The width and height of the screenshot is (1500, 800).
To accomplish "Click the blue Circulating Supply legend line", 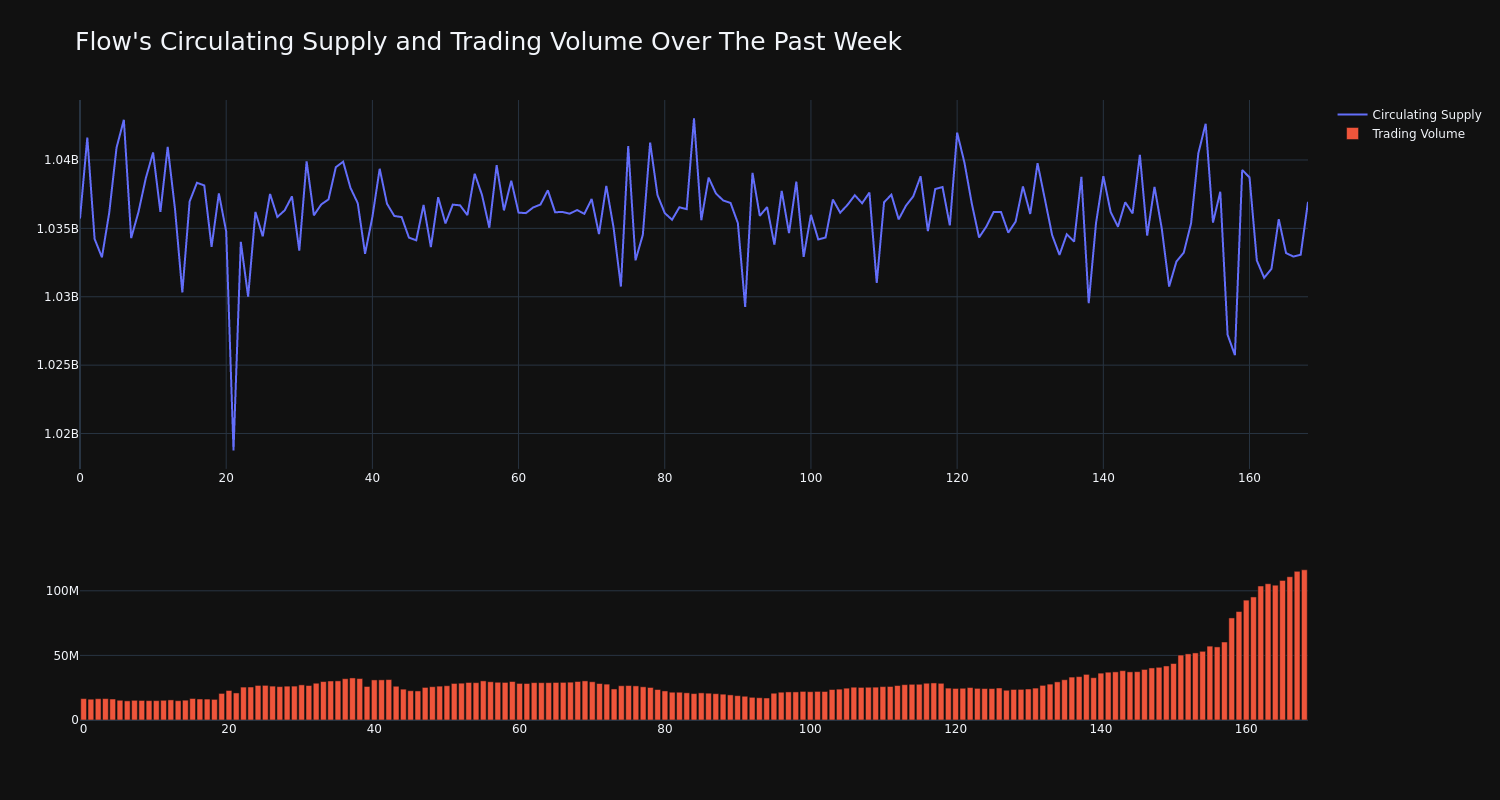I will tap(1352, 115).
